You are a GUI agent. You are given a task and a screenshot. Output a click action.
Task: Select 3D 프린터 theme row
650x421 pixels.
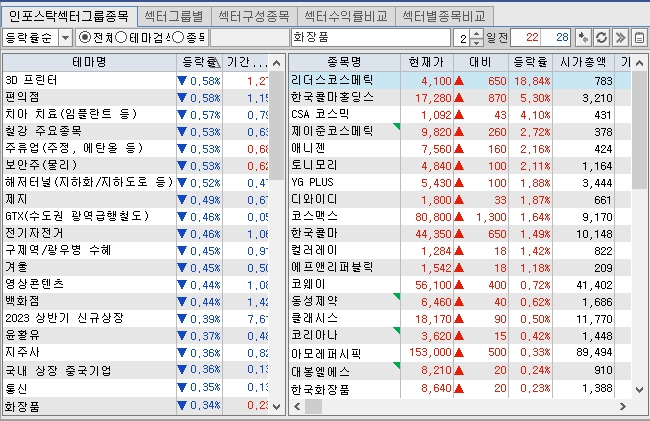click(136, 80)
